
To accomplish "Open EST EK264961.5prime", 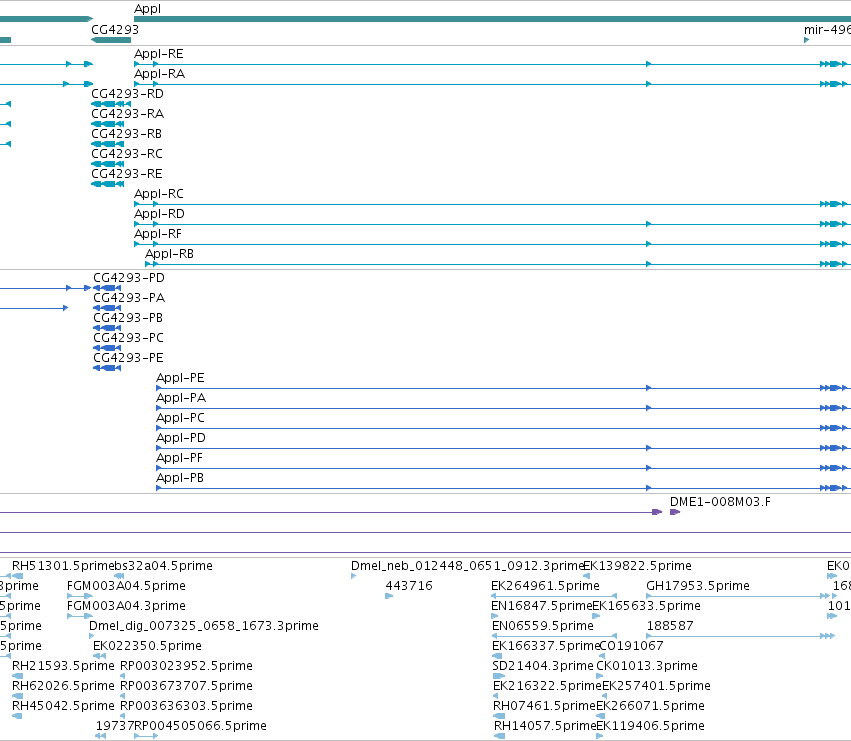I will tap(545, 586).
